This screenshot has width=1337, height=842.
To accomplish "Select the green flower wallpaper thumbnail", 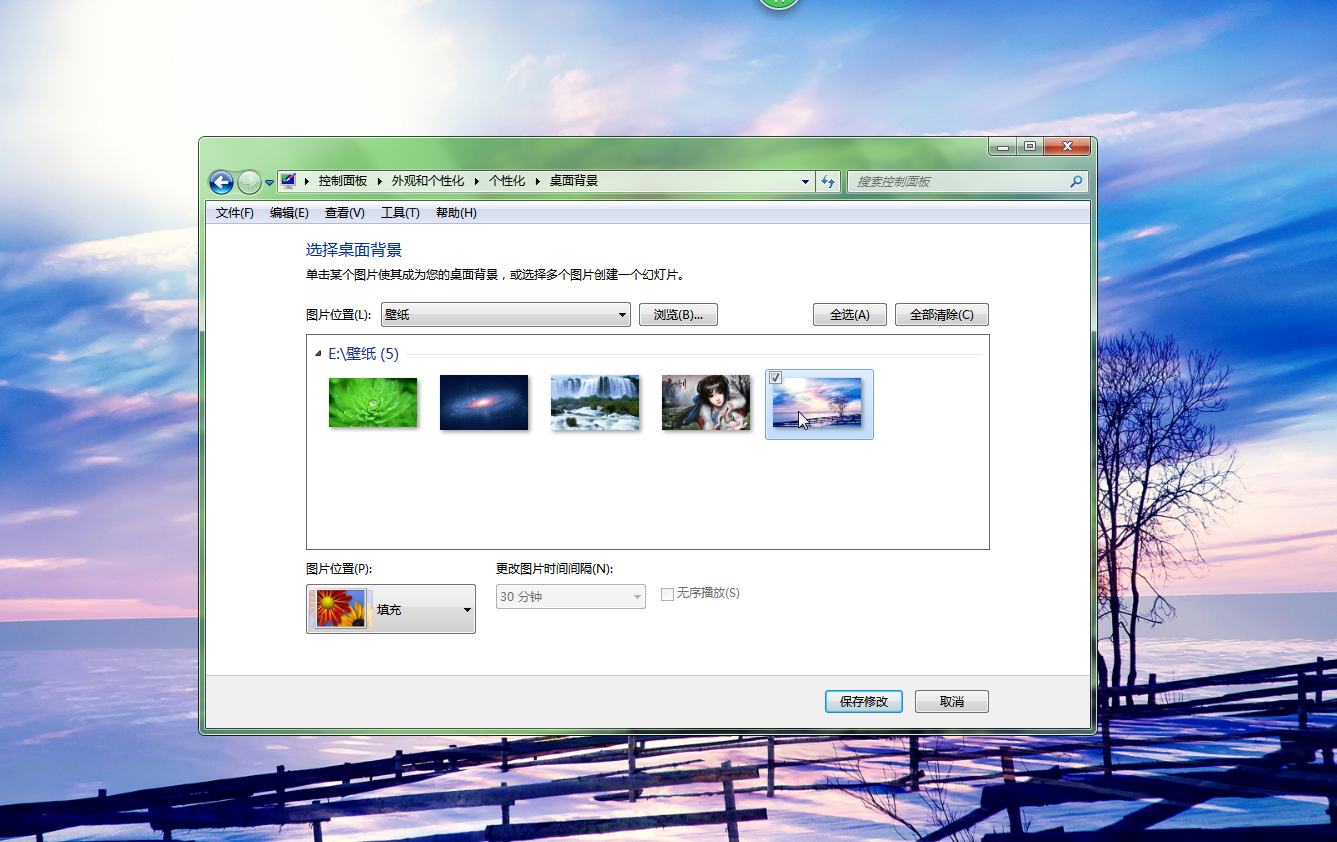I will point(373,402).
